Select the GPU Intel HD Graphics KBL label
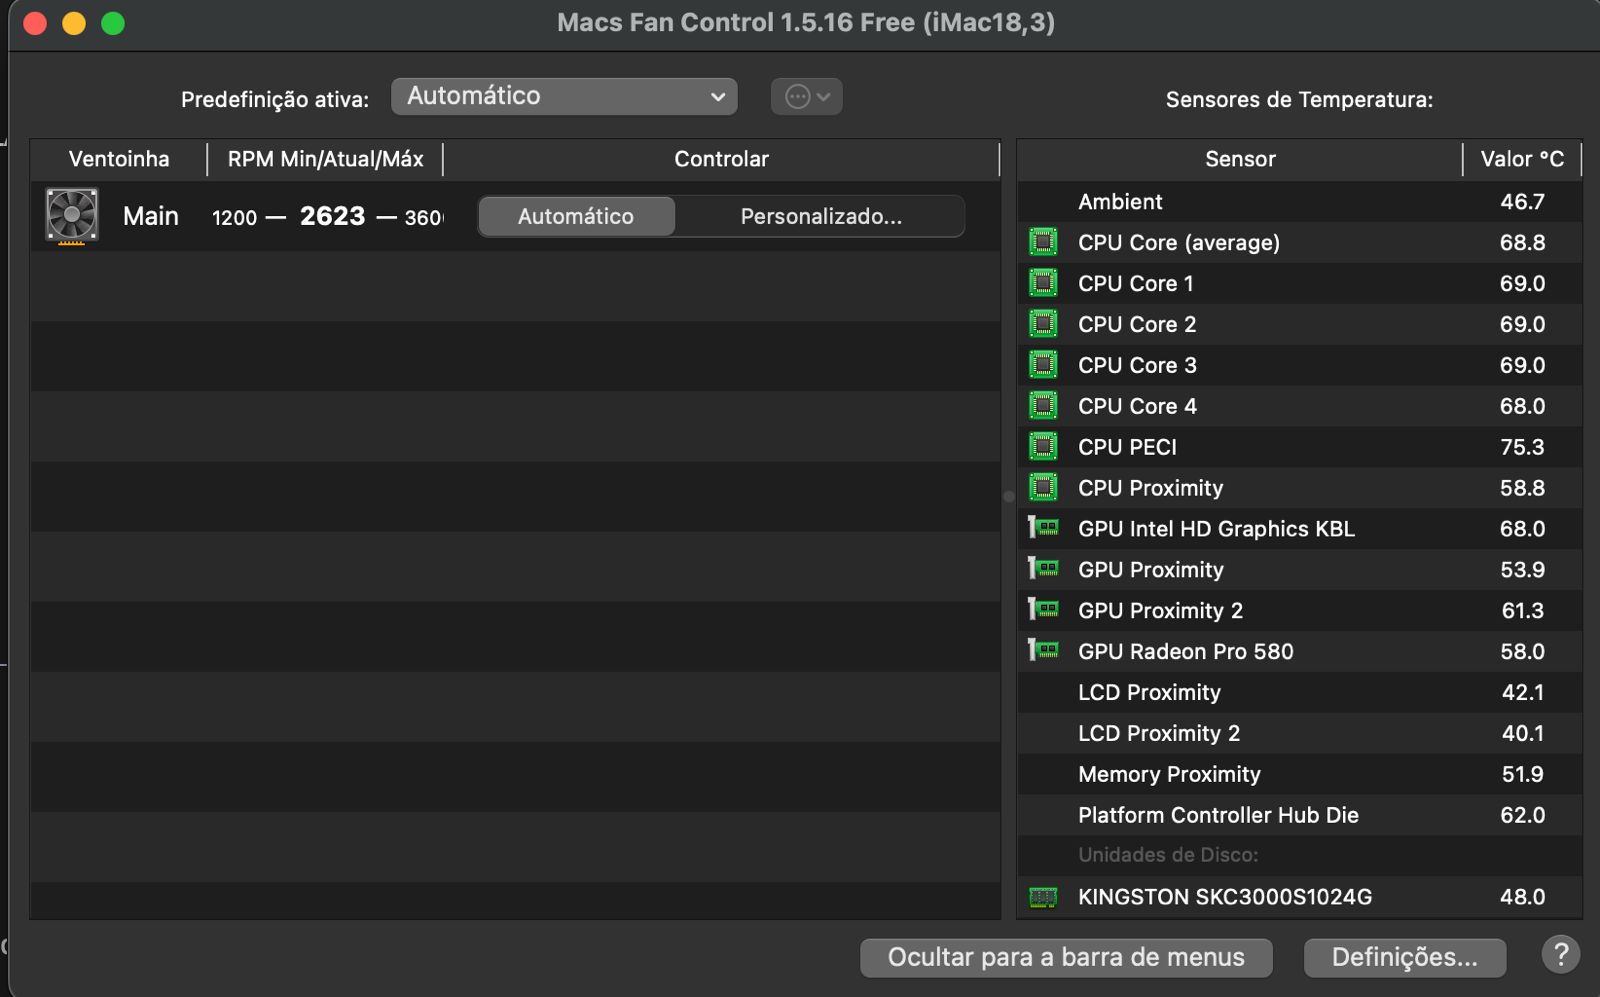This screenshot has height=997, width=1600. pos(1216,529)
